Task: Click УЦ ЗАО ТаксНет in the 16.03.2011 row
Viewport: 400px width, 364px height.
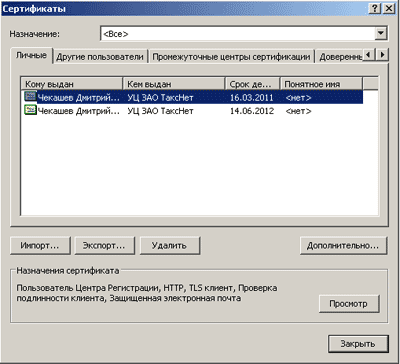Action: [x=160, y=97]
